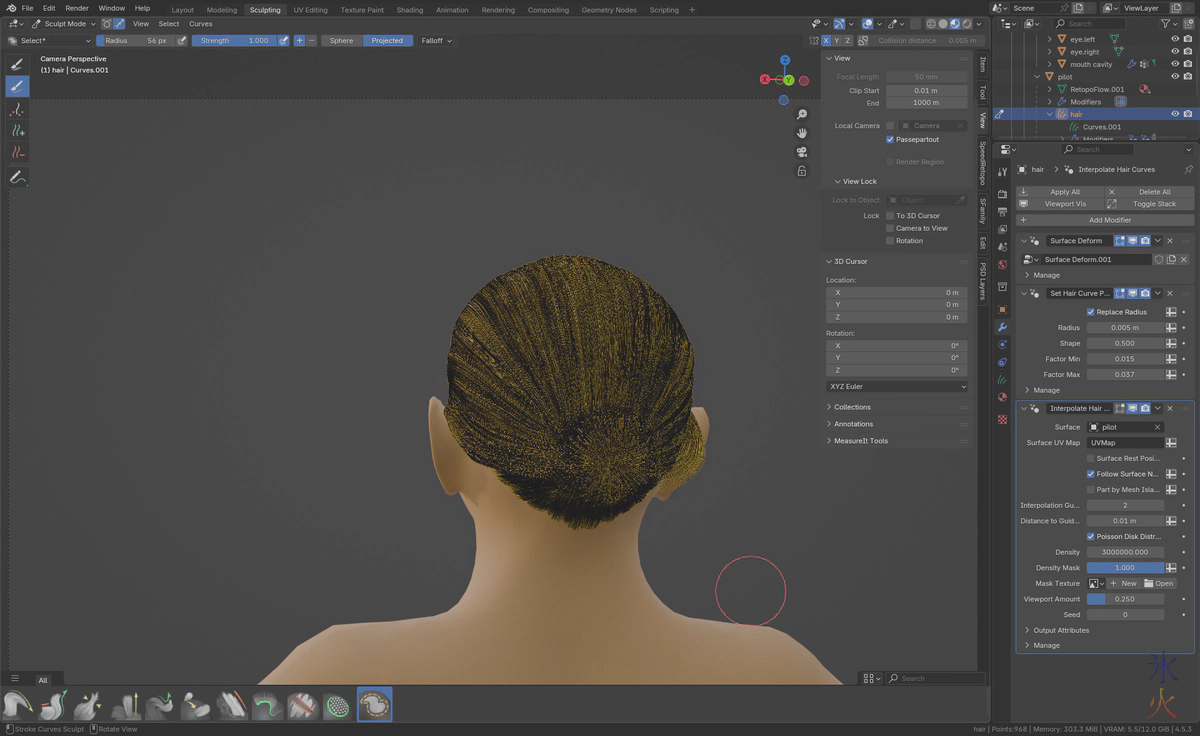Switch to the UV Editing workspace tab
Image resolution: width=1200 pixels, height=736 pixels.
313,8
